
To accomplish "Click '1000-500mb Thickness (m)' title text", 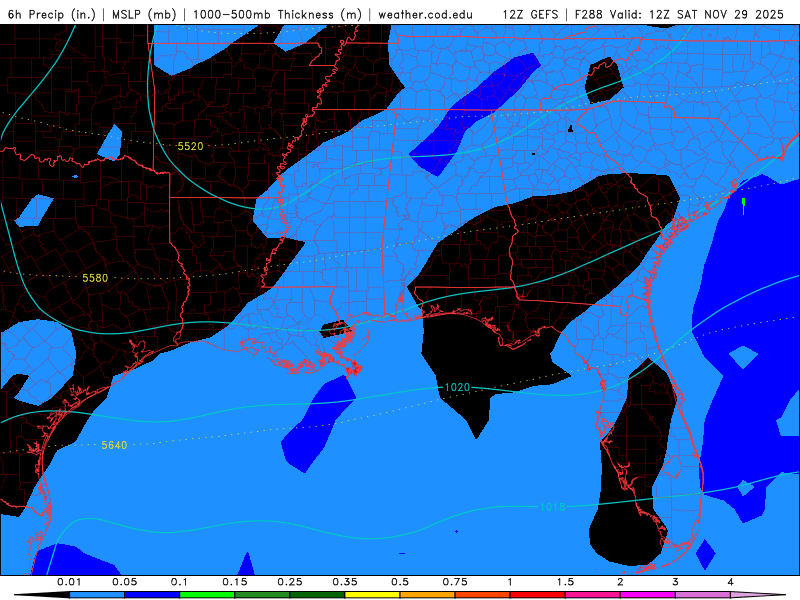I will [x=277, y=14].
